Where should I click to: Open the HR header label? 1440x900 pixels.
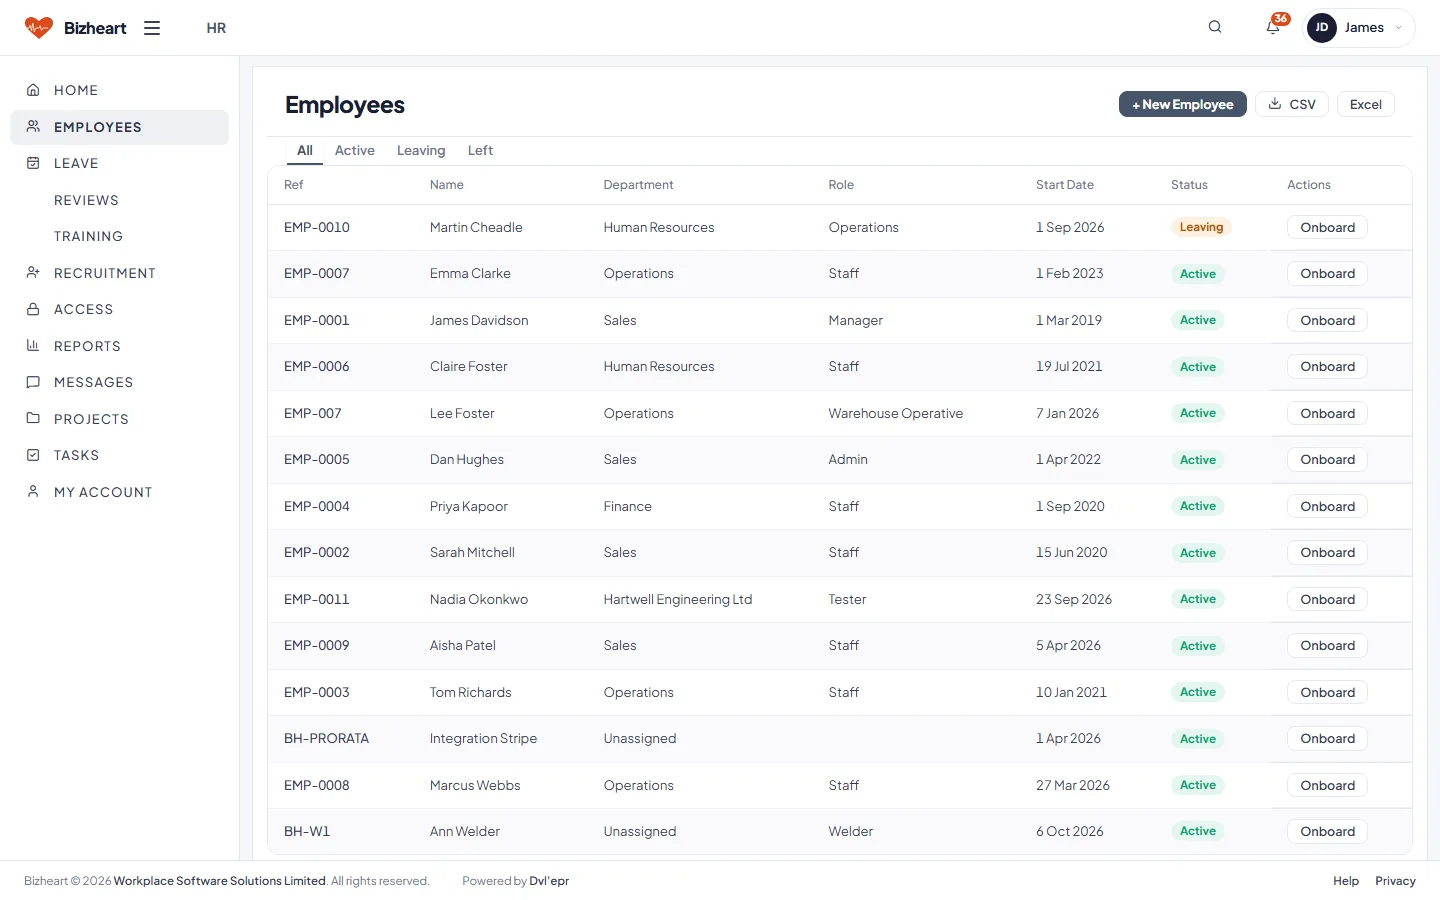pyautogui.click(x=216, y=28)
